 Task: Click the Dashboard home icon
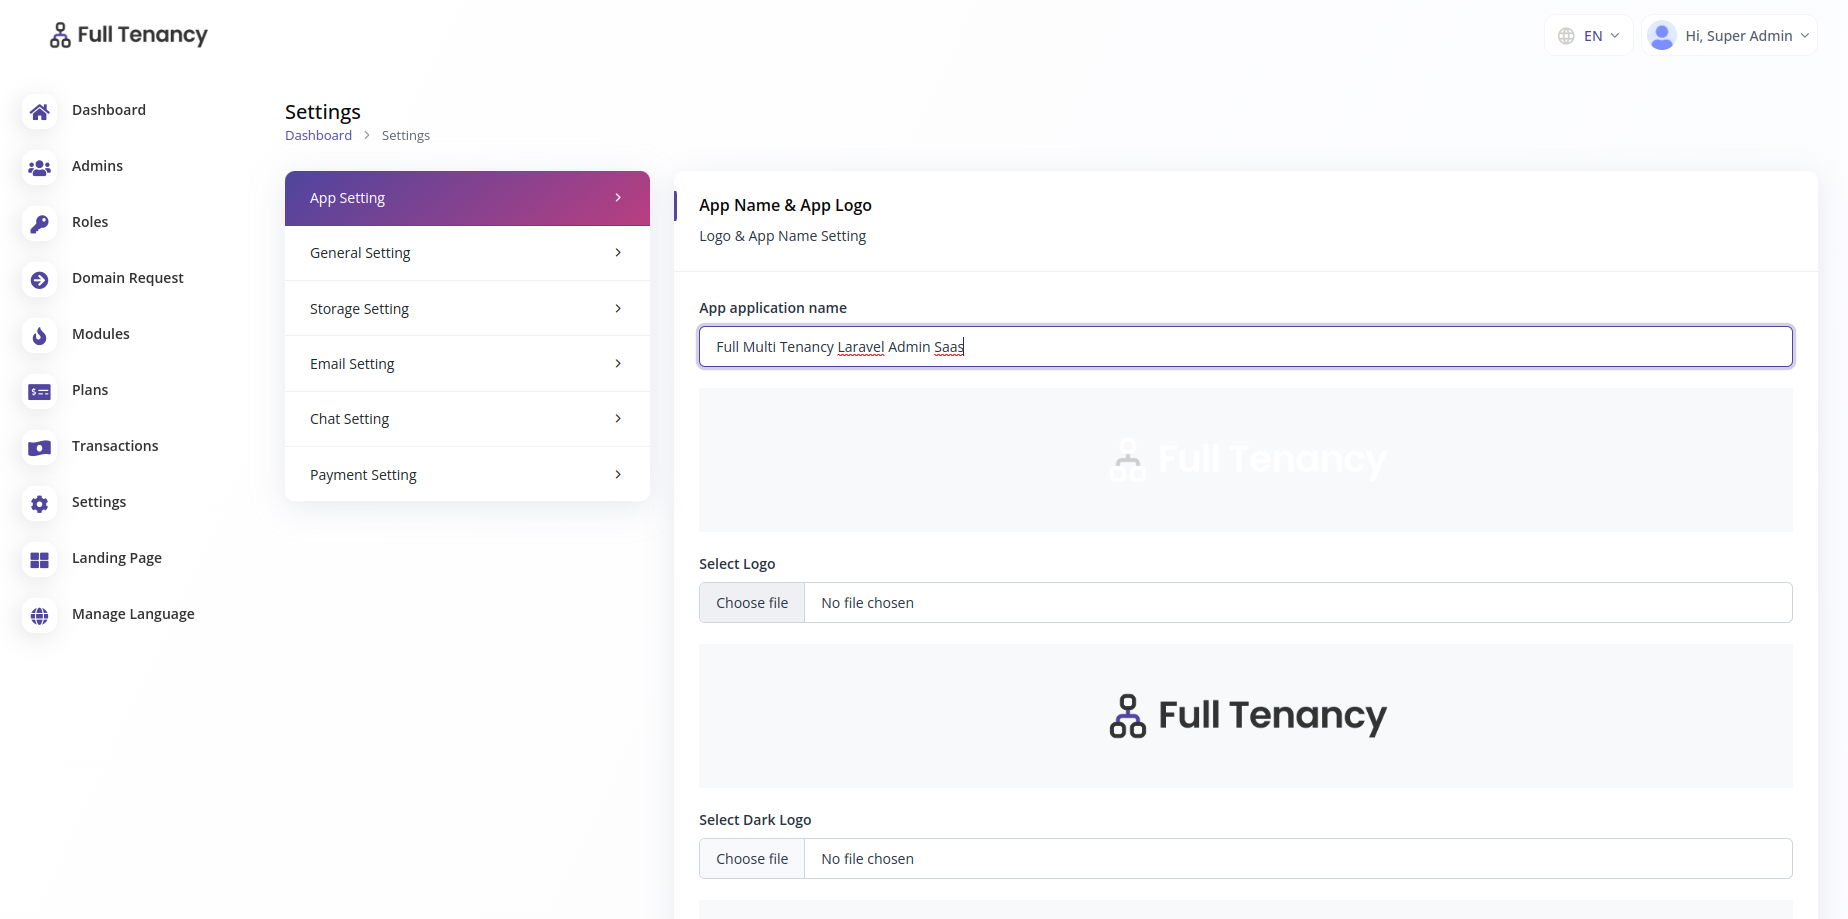point(39,112)
